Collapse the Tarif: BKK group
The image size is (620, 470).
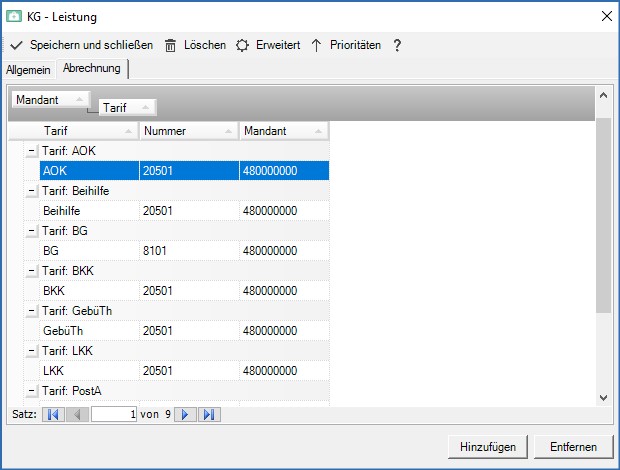pyautogui.click(x=31, y=270)
